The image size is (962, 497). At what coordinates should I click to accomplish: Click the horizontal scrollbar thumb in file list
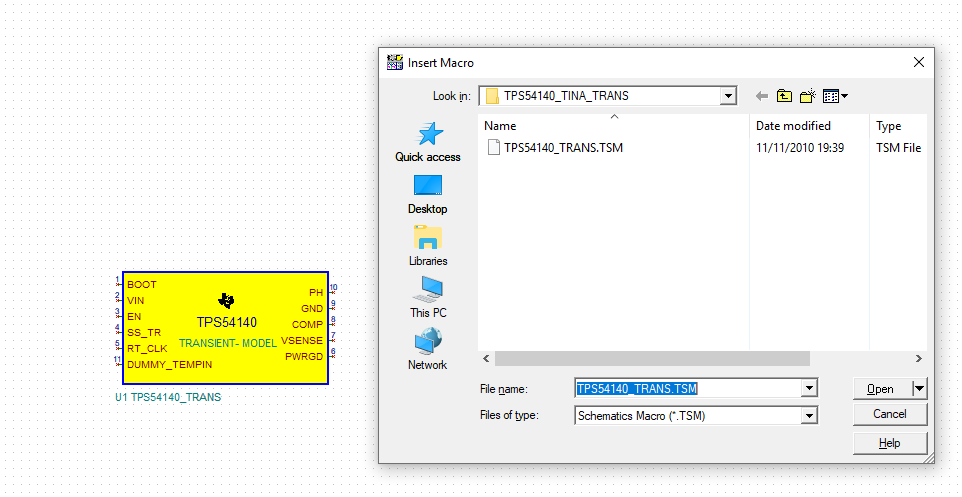coord(652,358)
